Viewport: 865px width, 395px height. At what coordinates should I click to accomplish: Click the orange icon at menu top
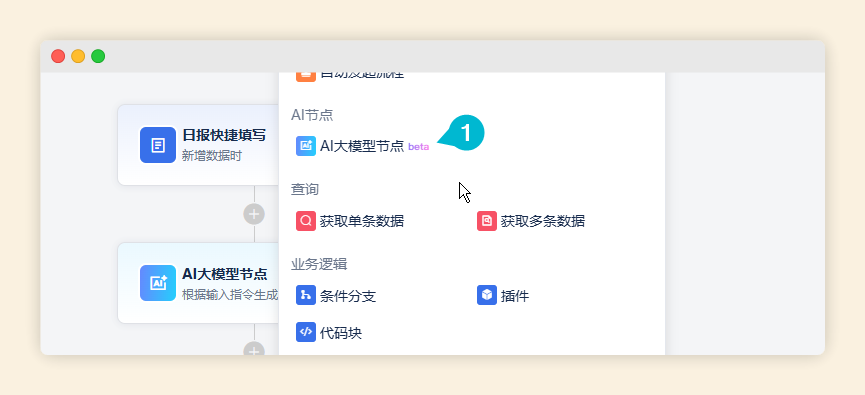pyautogui.click(x=306, y=77)
